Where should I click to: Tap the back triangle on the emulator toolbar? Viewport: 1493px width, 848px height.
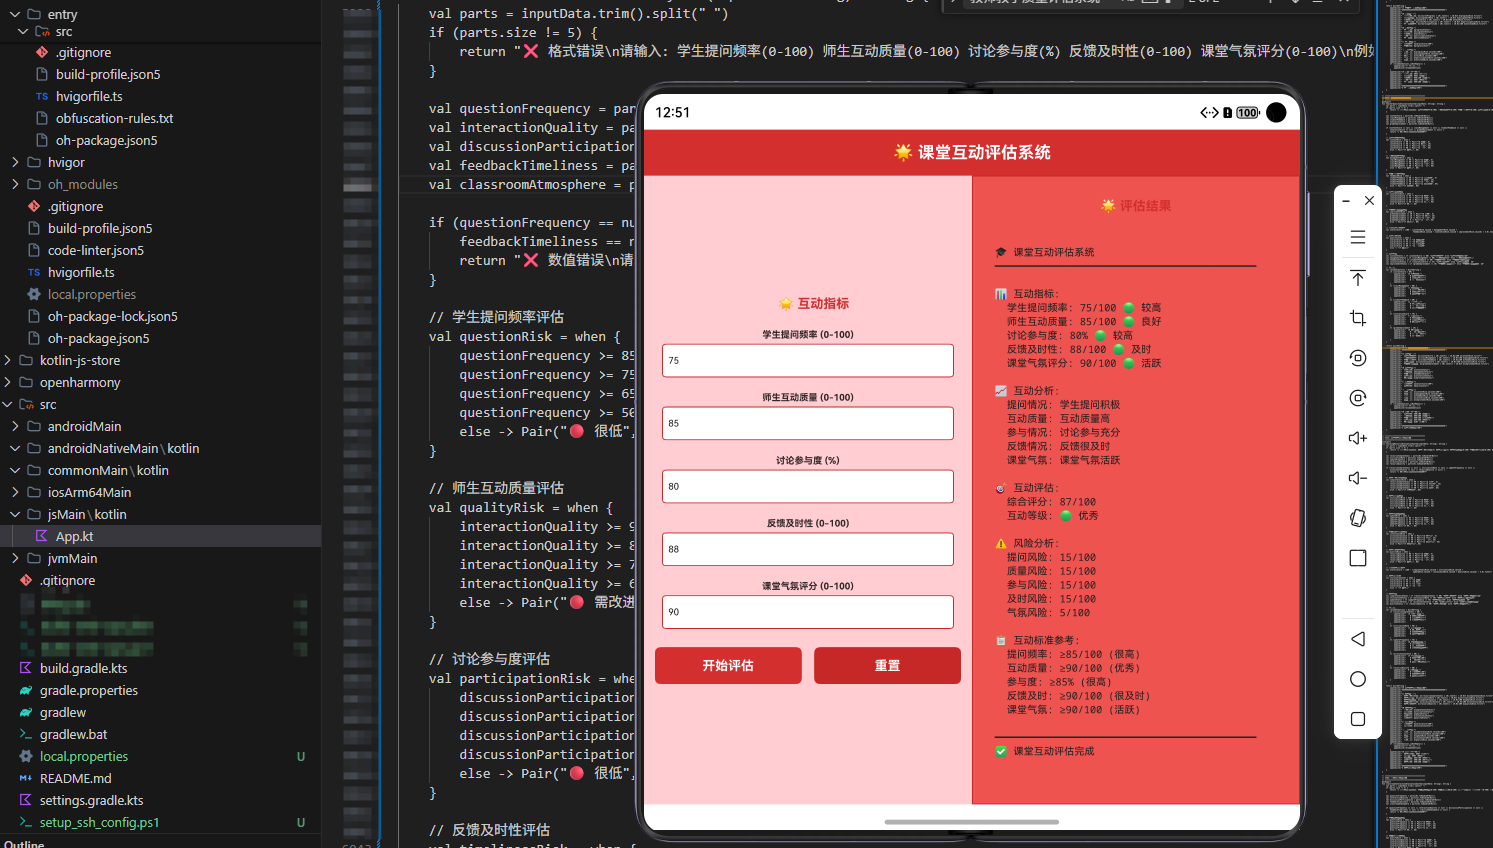pos(1357,638)
